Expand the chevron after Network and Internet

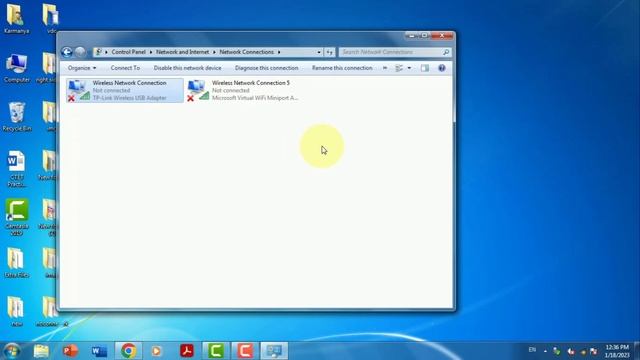click(x=214, y=52)
